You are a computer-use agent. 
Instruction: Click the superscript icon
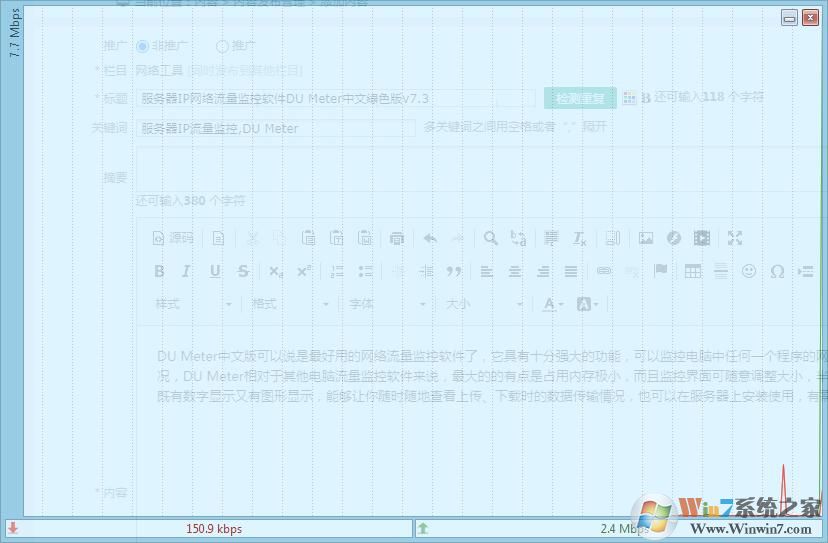click(304, 272)
